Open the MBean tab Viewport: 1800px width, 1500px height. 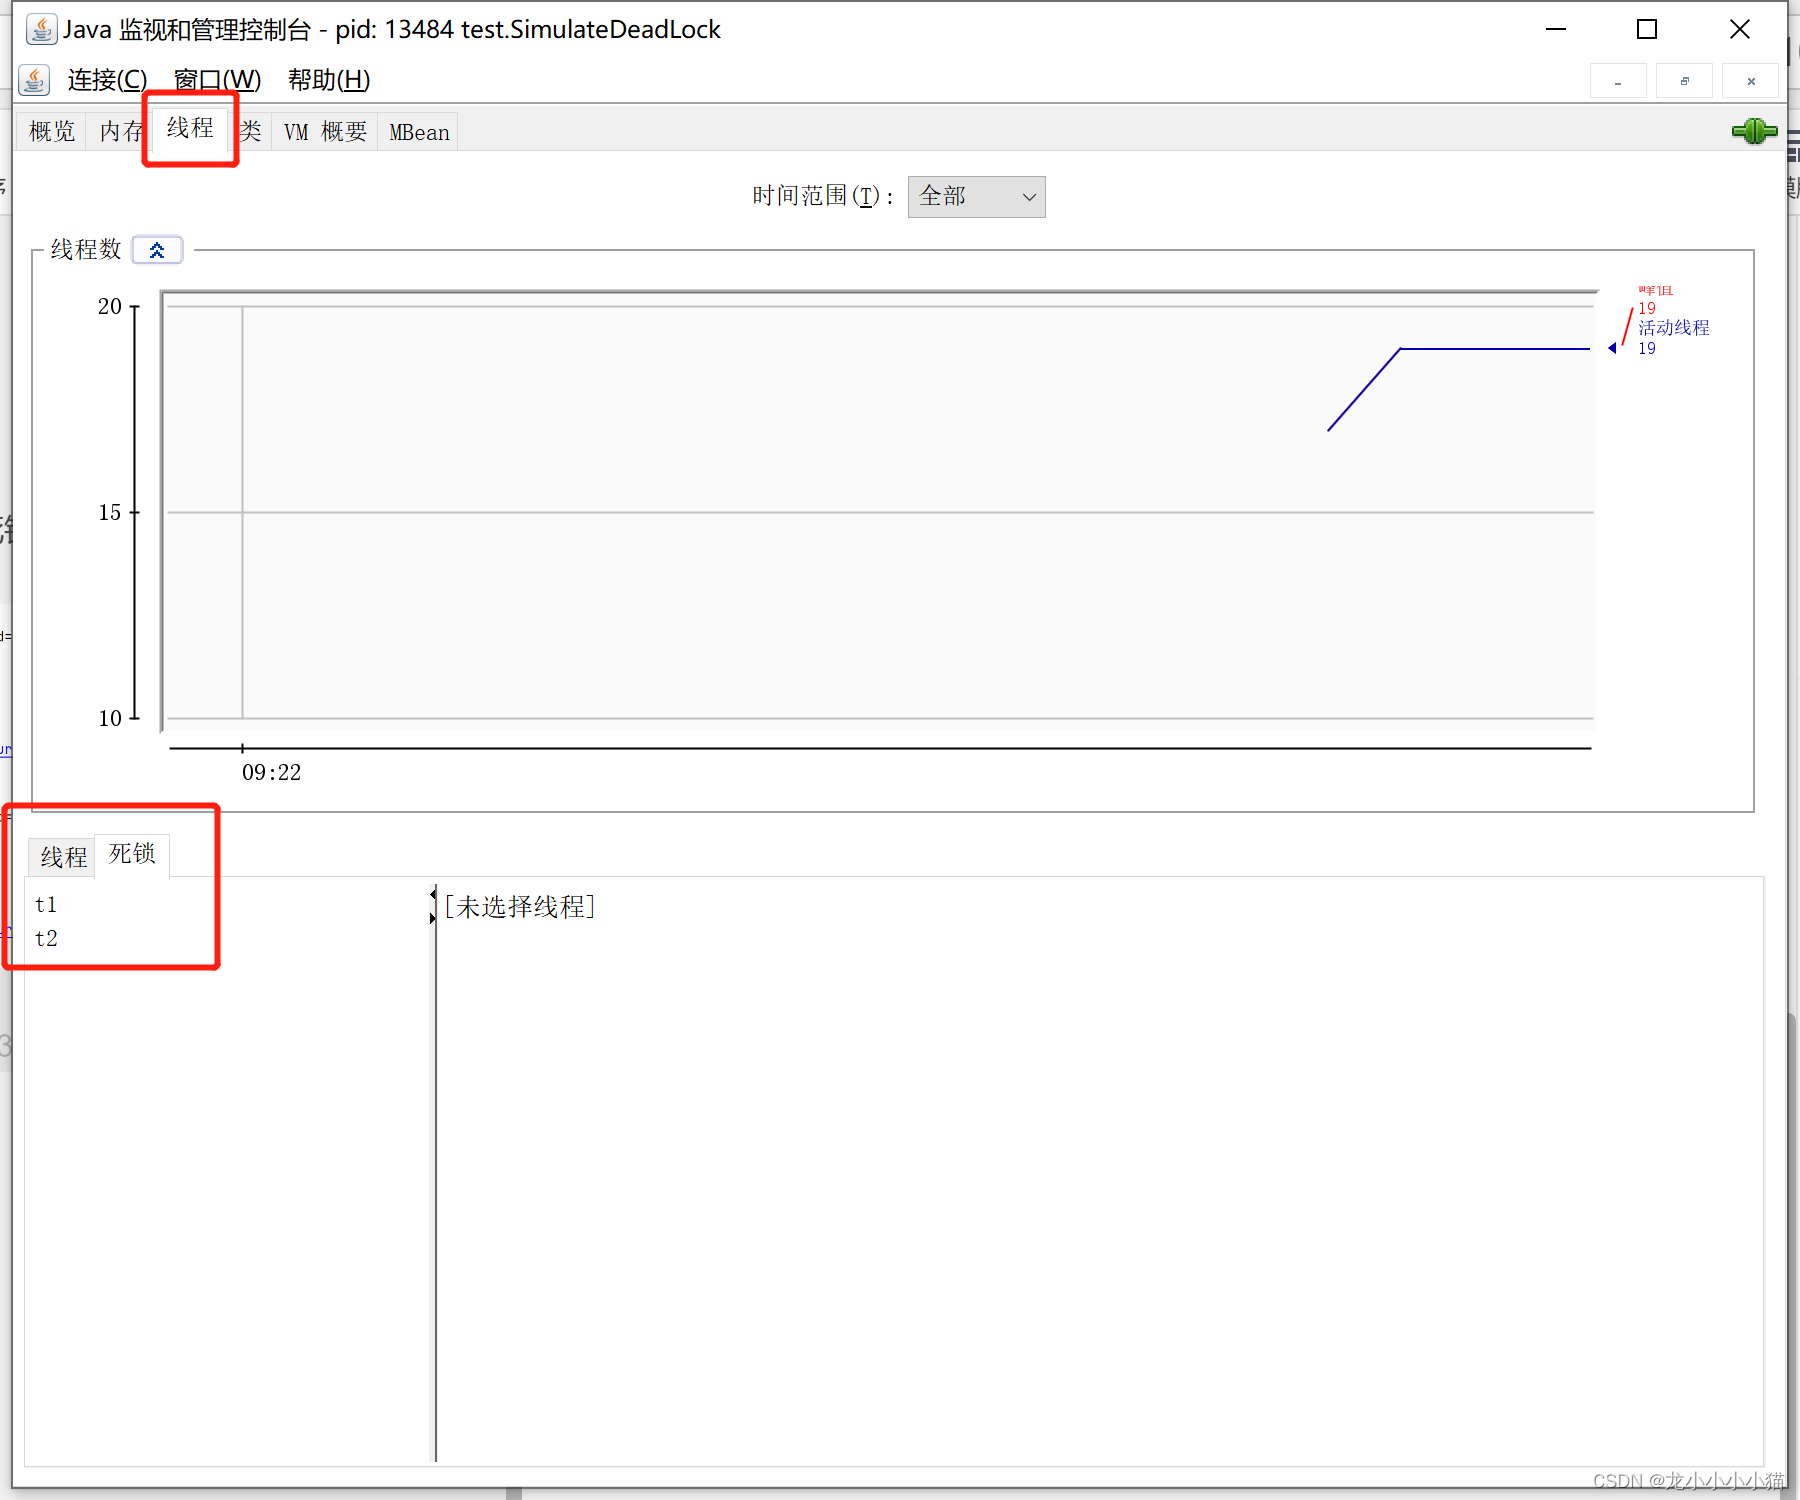[419, 132]
